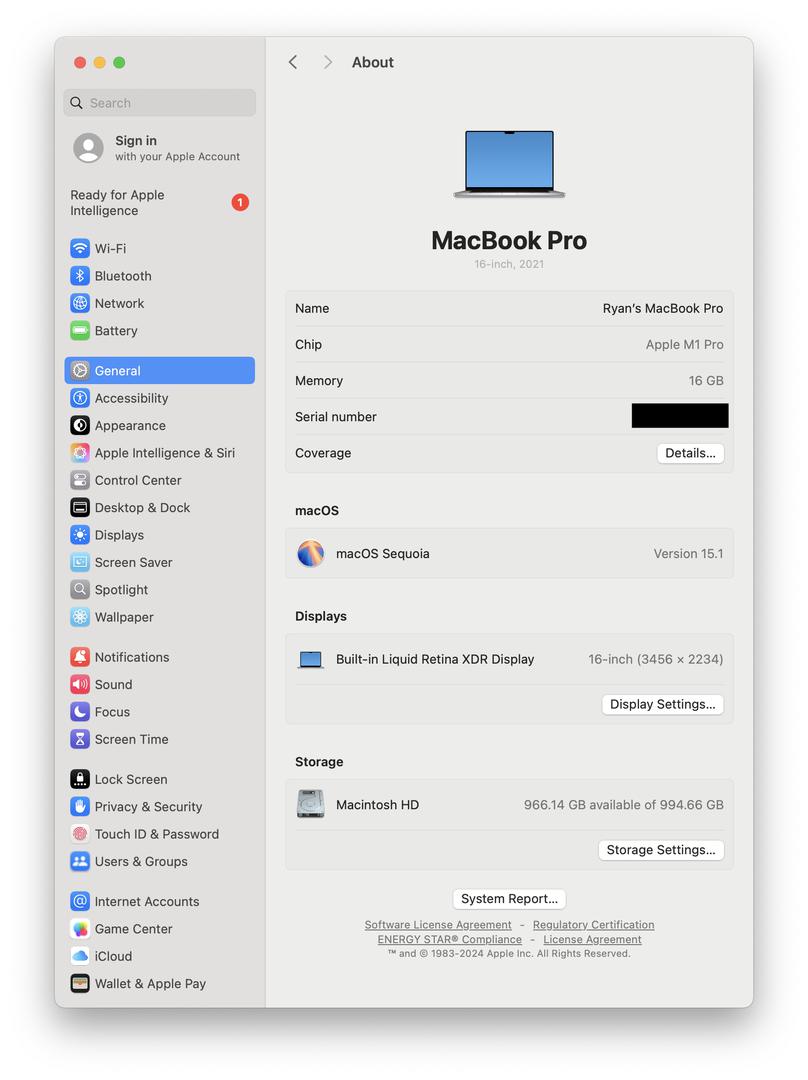This screenshot has height=1080, width=808.
Task: Select the General gear icon
Action: tap(80, 371)
